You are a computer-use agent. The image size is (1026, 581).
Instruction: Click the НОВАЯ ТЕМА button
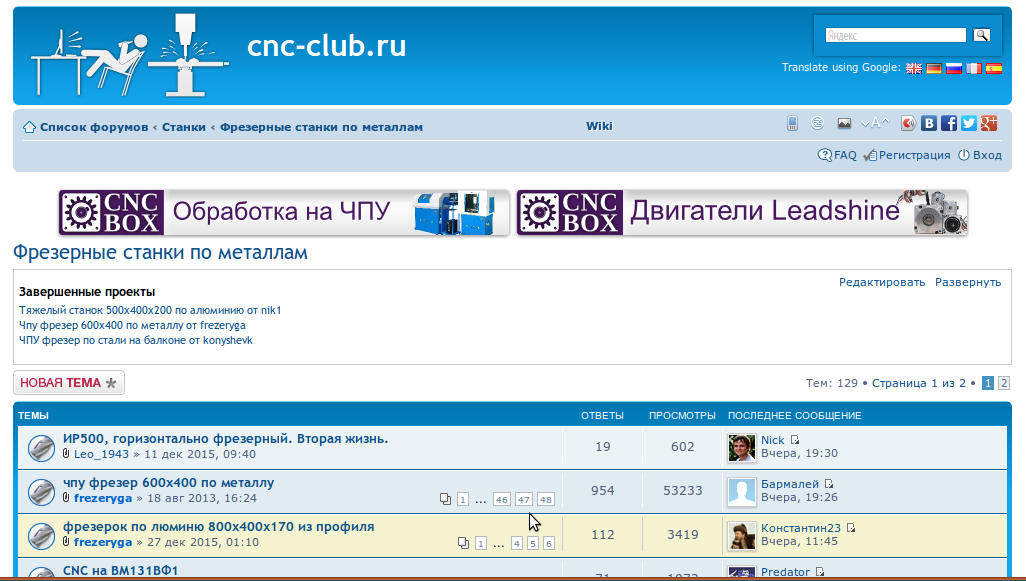(69, 383)
